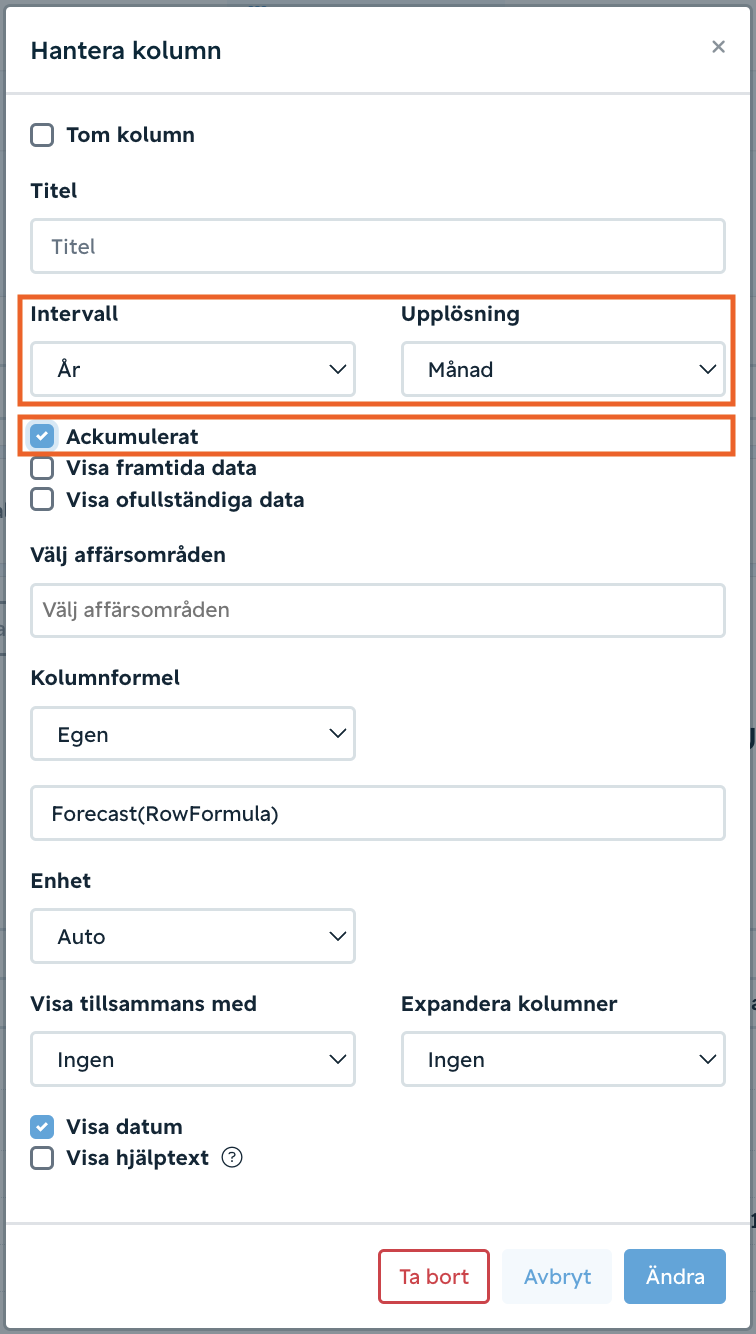Open the Upplösning dropdown showing Månad
This screenshot has height=1334, width=756.
(563, 369)
